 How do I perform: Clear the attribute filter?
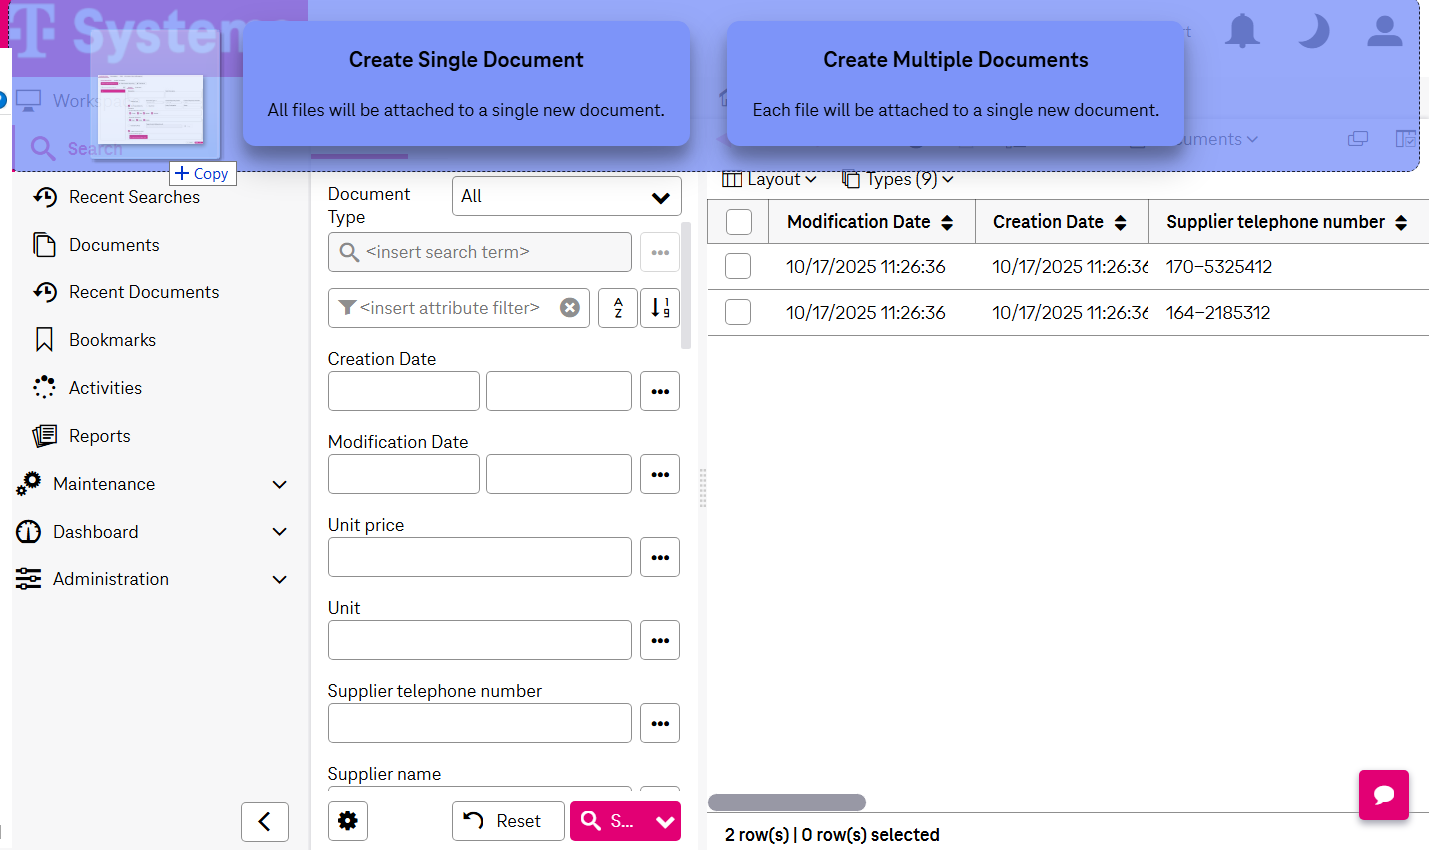coord(570,308)
